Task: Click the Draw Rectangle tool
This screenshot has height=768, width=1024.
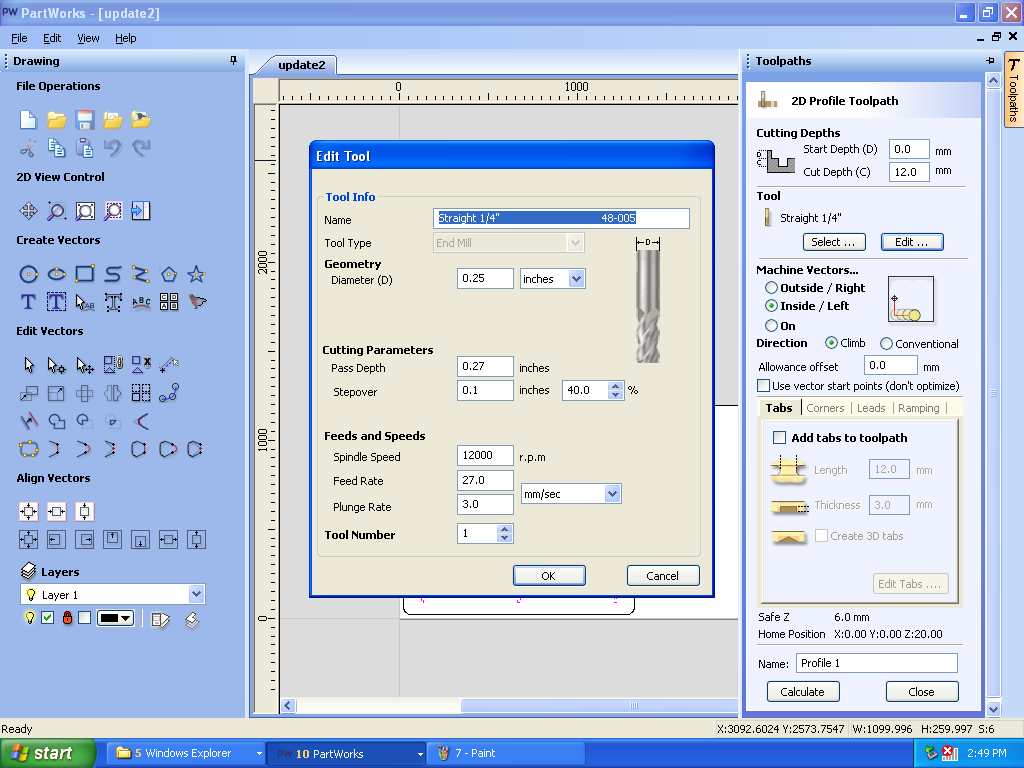Action: (84, 274)
